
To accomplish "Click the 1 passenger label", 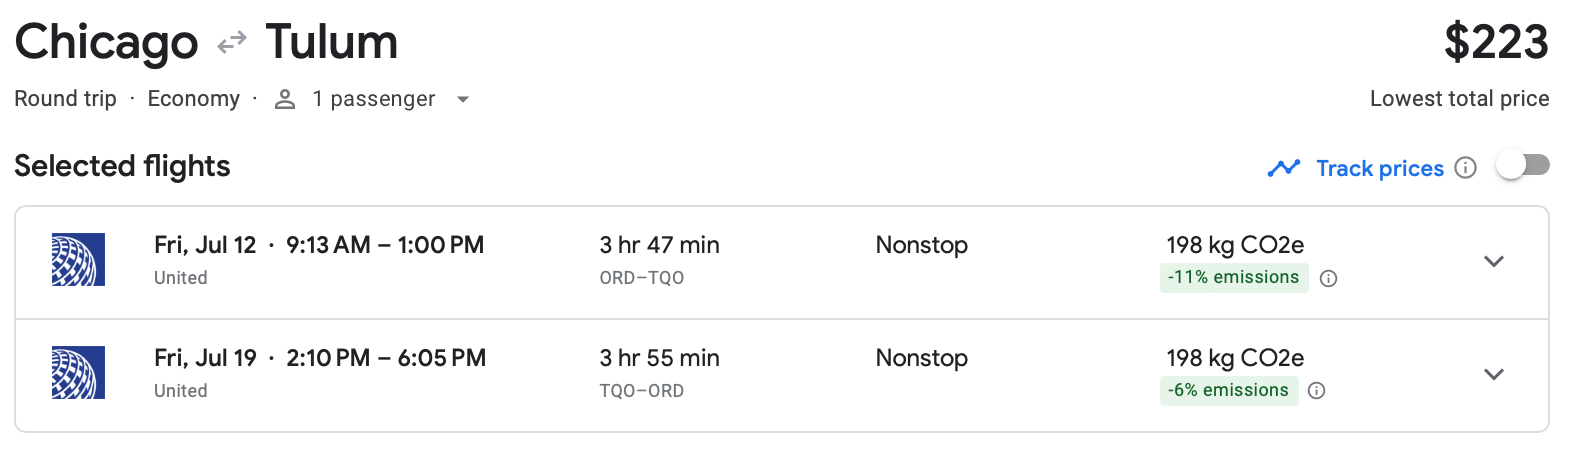I will click(373, 99).
